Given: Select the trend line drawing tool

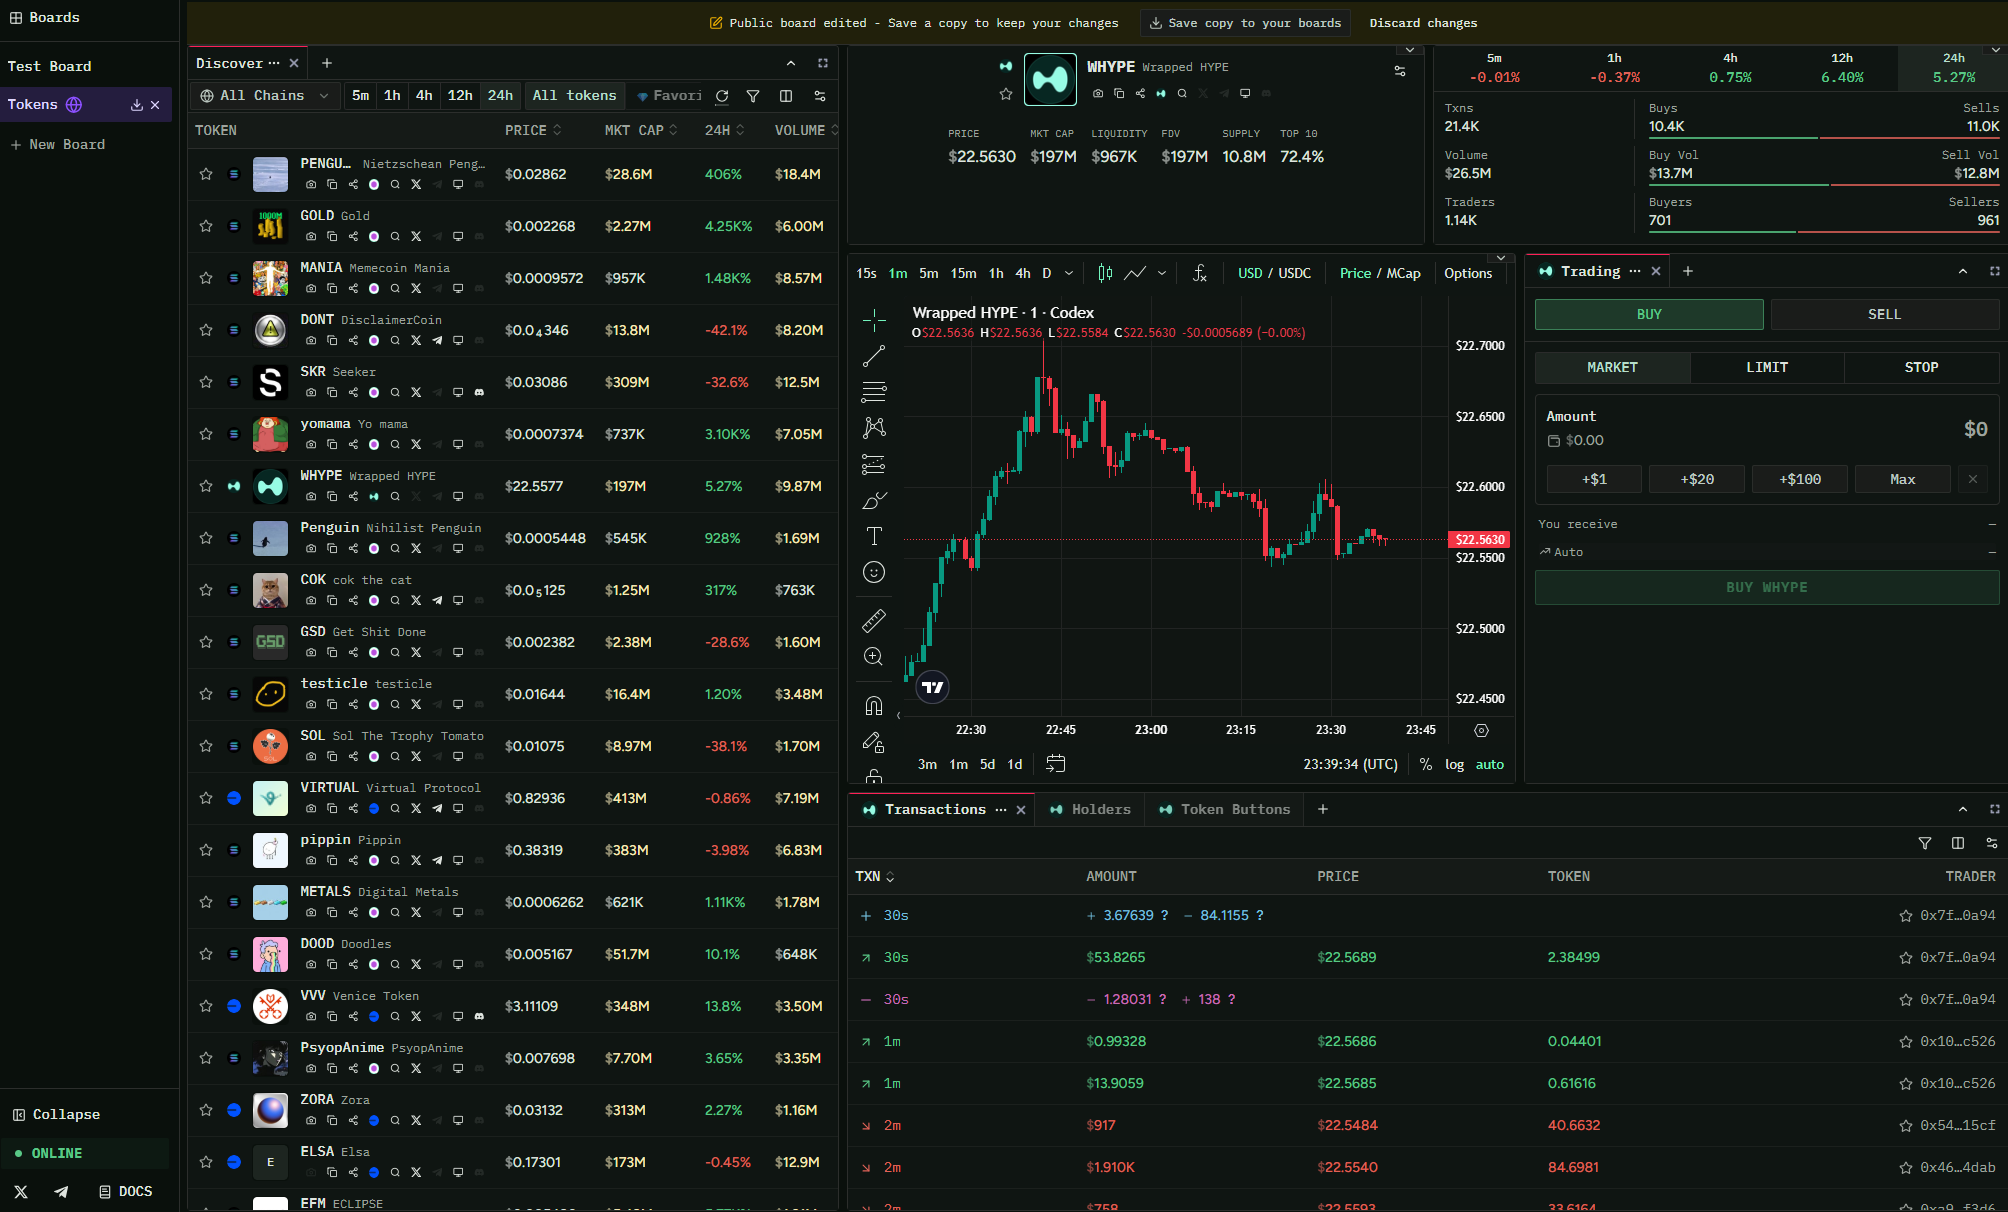Looking at the screenshot, I should 874,356.
